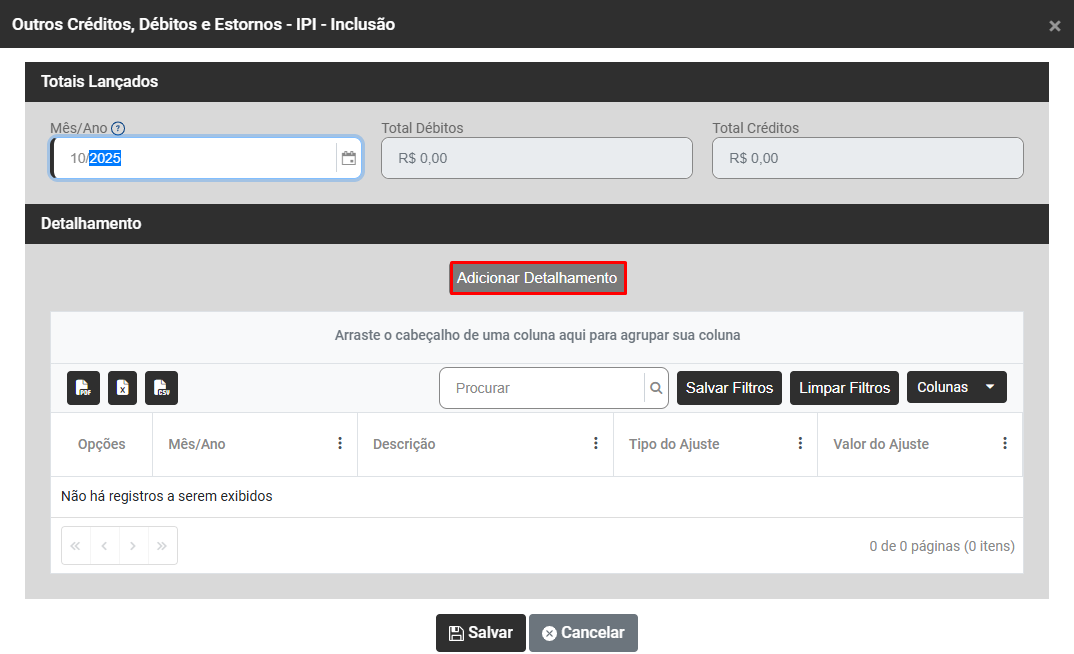This screenshot has width=1074, height=654.
Task: Export the grid to PDF
Action: (x=83, y=388)
